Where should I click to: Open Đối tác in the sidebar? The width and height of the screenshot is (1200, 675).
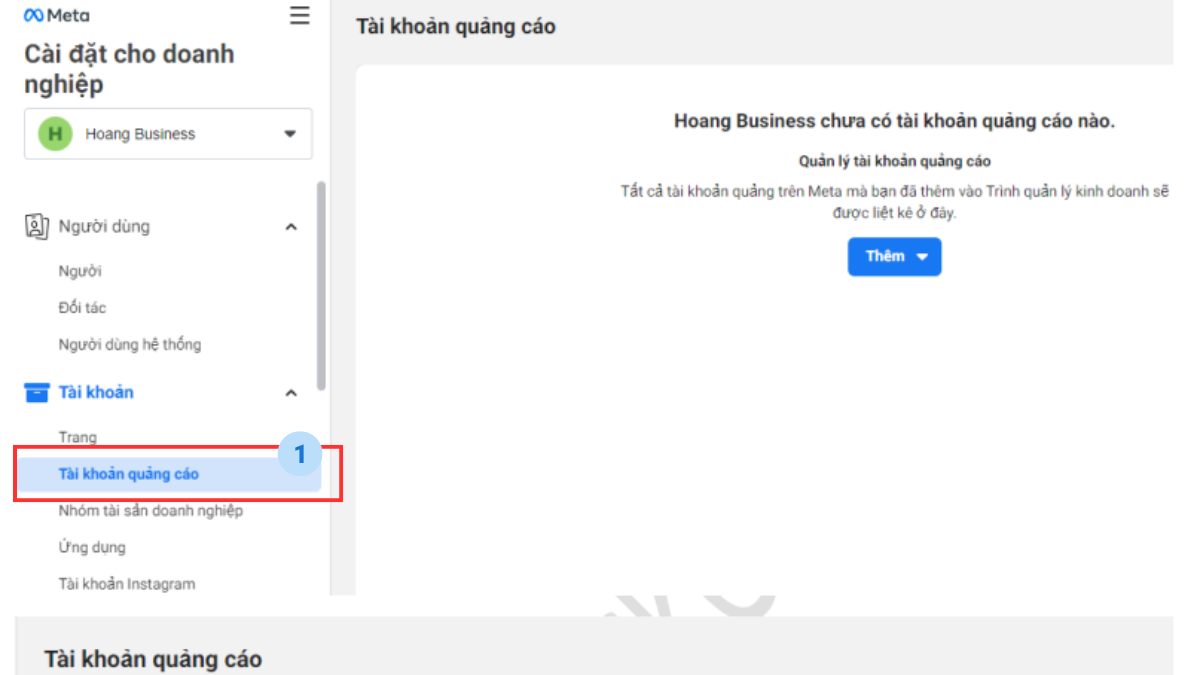(x=82, y=307)
